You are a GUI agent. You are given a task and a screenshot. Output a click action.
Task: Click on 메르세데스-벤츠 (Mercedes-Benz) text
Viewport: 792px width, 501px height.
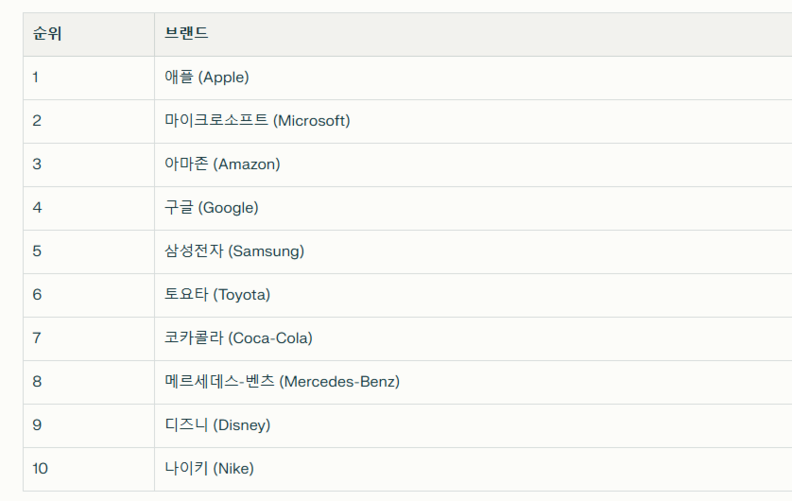(282, 382)
